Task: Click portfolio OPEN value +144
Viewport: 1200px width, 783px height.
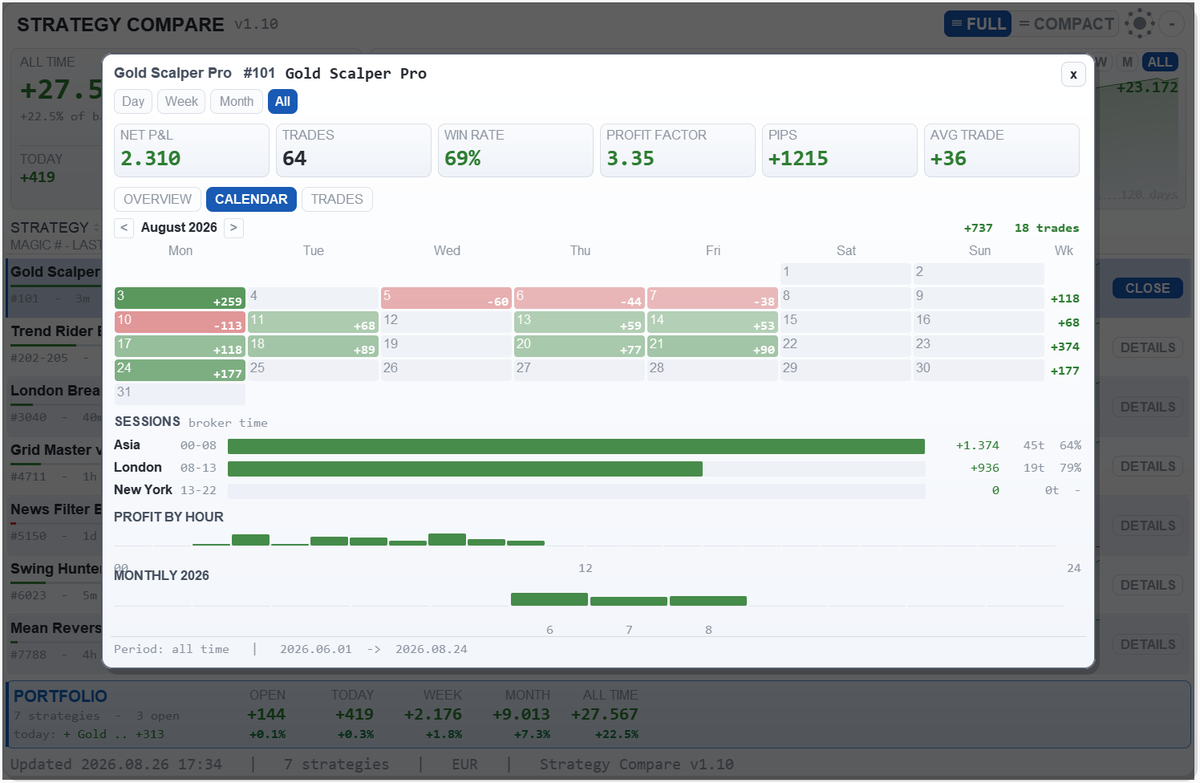Action: click(267, 715)
